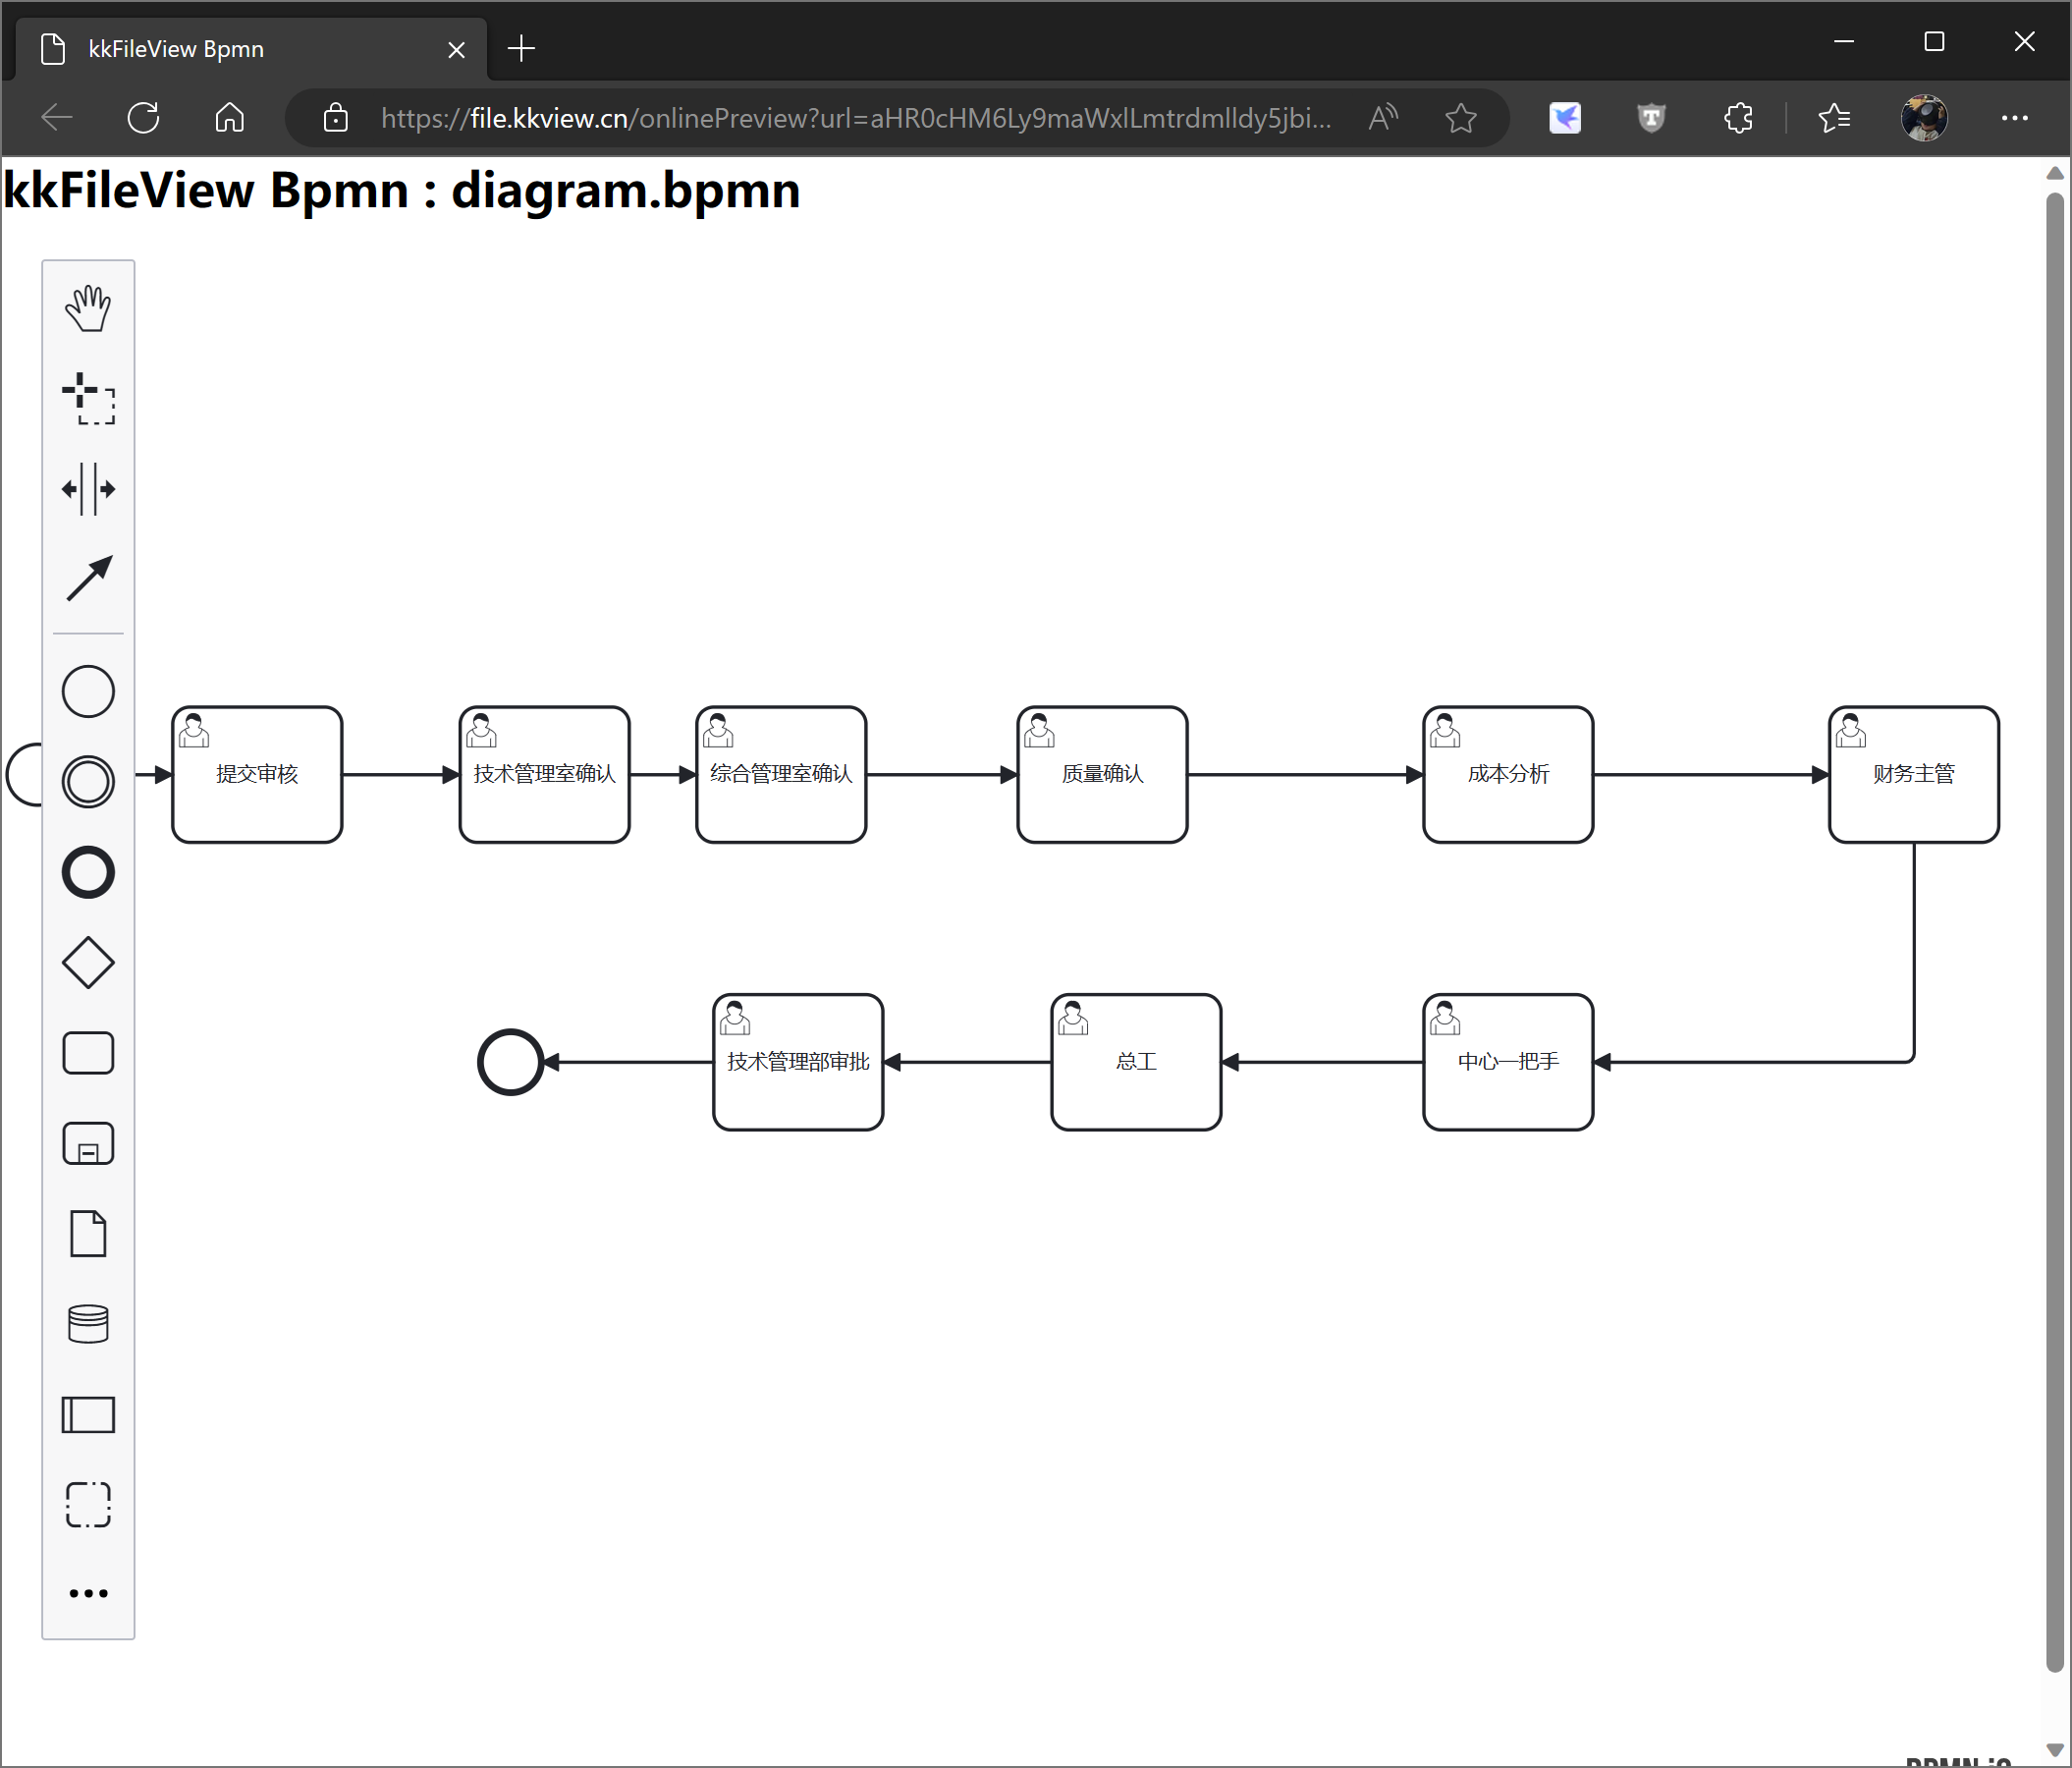Select the marquee selection tool
Screen dimensions: 2072x1768
pos(89,400)
